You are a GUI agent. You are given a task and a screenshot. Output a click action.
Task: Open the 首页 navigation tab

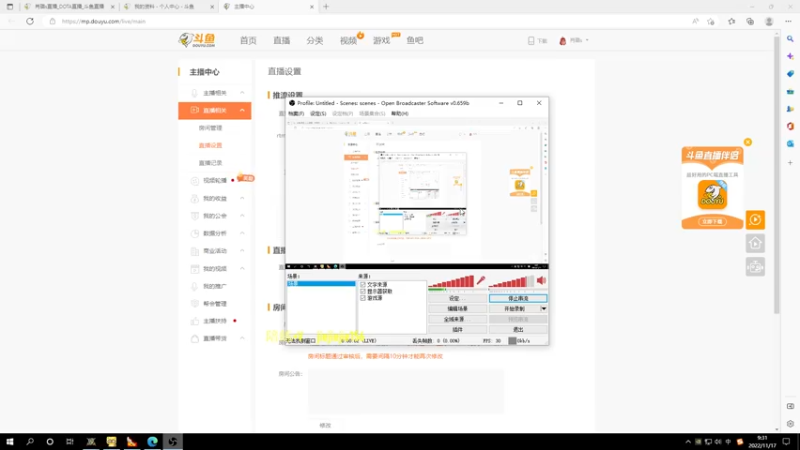(x=248, y=40)
